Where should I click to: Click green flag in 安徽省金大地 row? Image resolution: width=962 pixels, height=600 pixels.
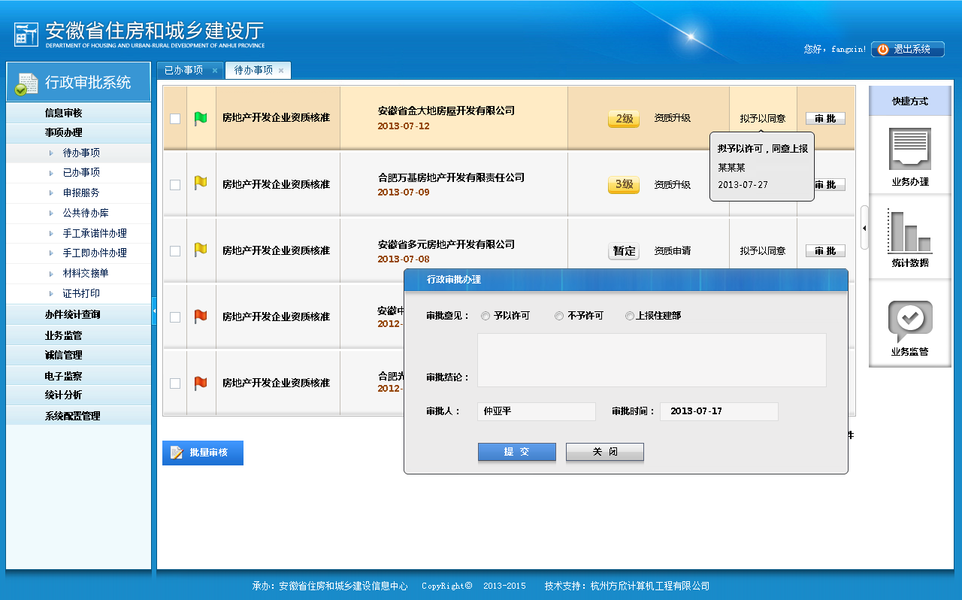click(x=201, y=118)
